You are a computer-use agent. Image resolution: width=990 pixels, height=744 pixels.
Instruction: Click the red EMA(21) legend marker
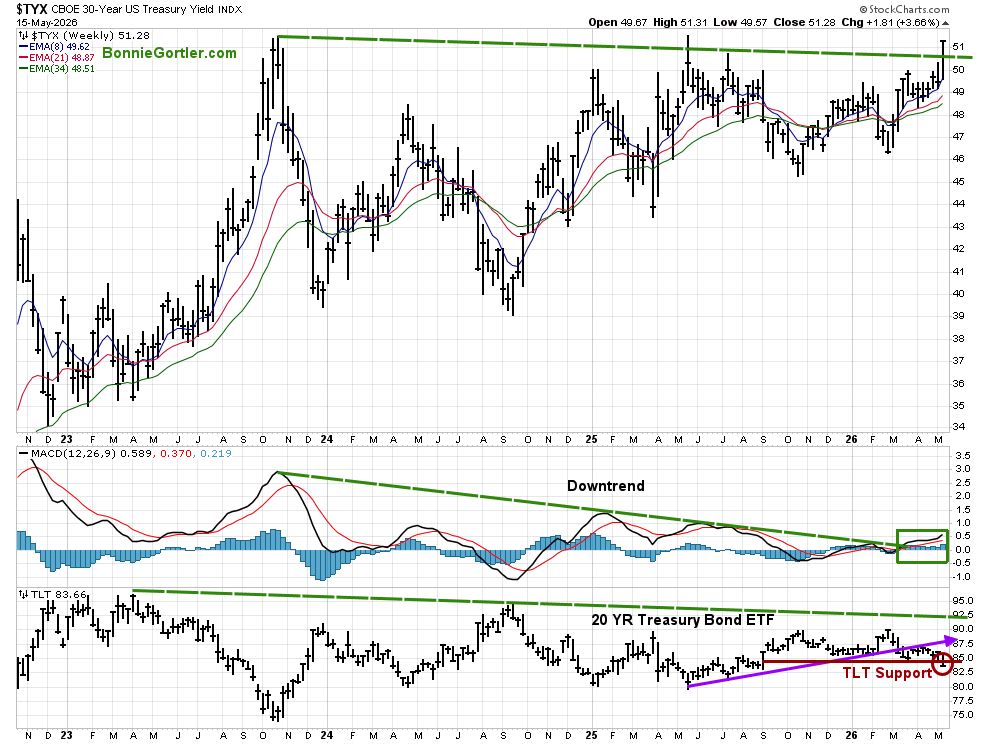(x=24, y=57)
